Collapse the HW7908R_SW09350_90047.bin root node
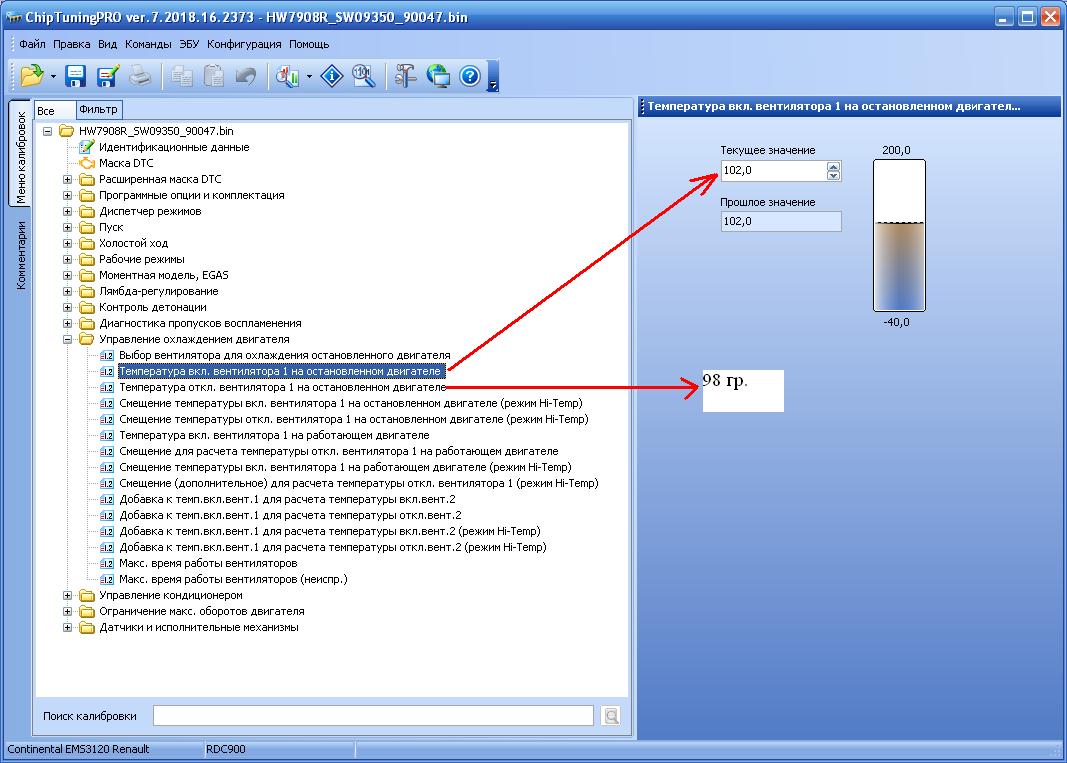This screenshot has width=1067, height=763. point(48,131)
